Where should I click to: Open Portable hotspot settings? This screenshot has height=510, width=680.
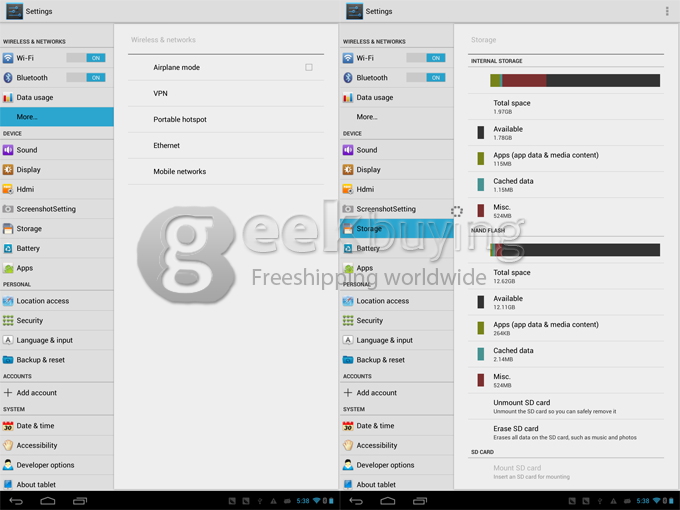(226, 119)
